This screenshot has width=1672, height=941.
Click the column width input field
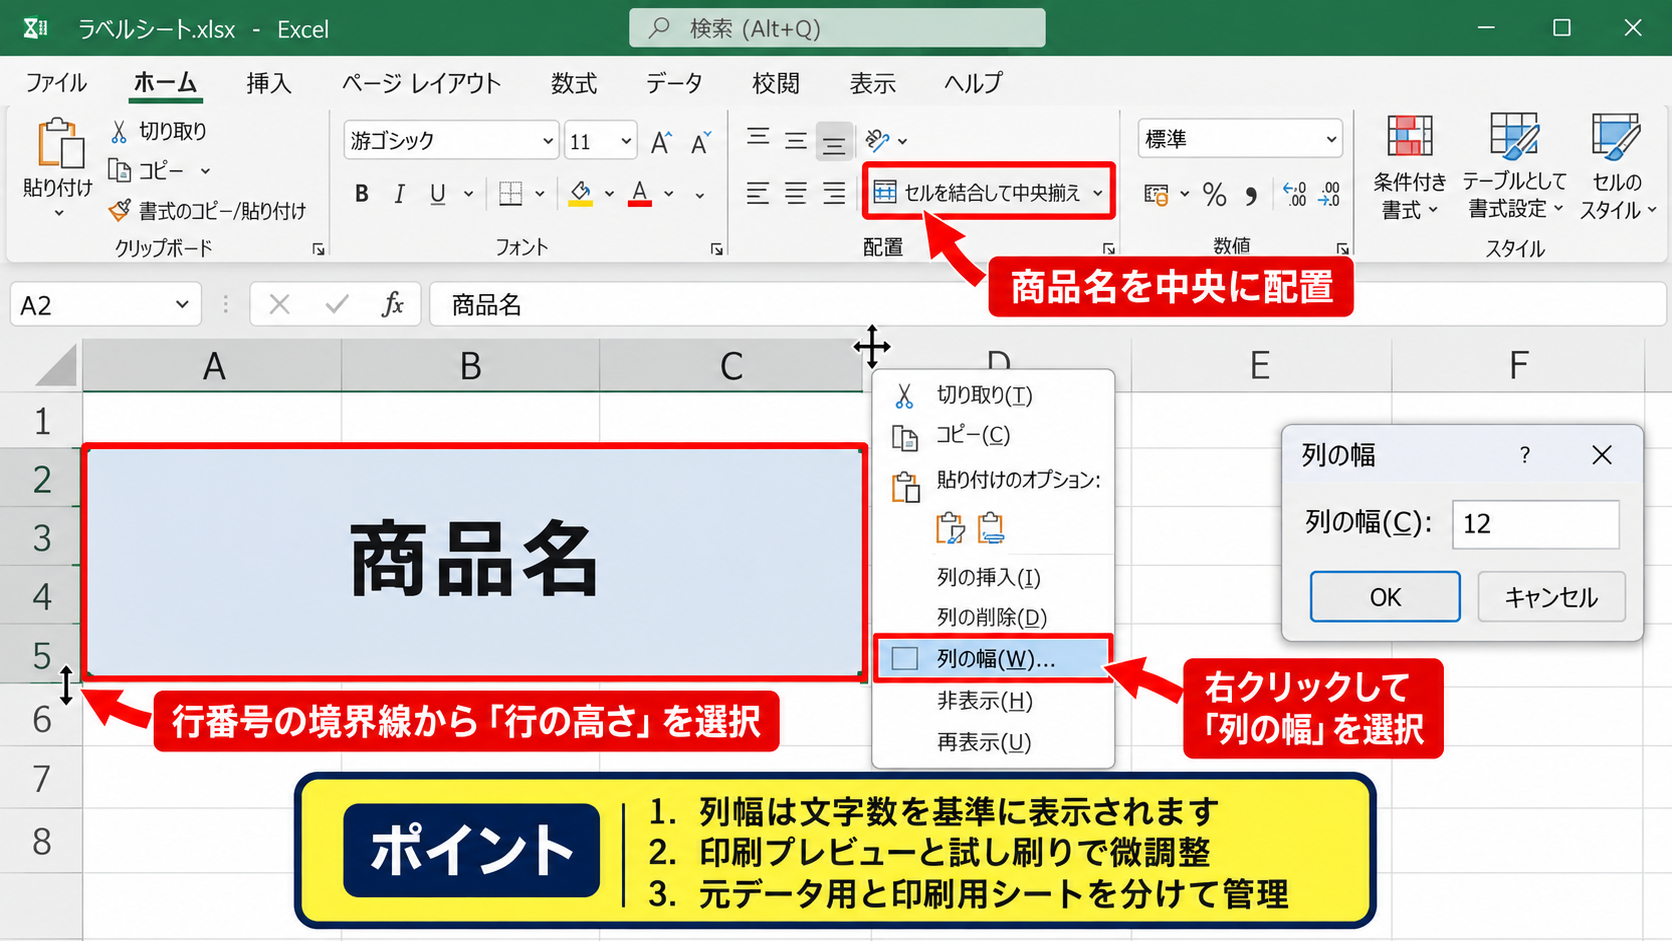click(1535, 524)
